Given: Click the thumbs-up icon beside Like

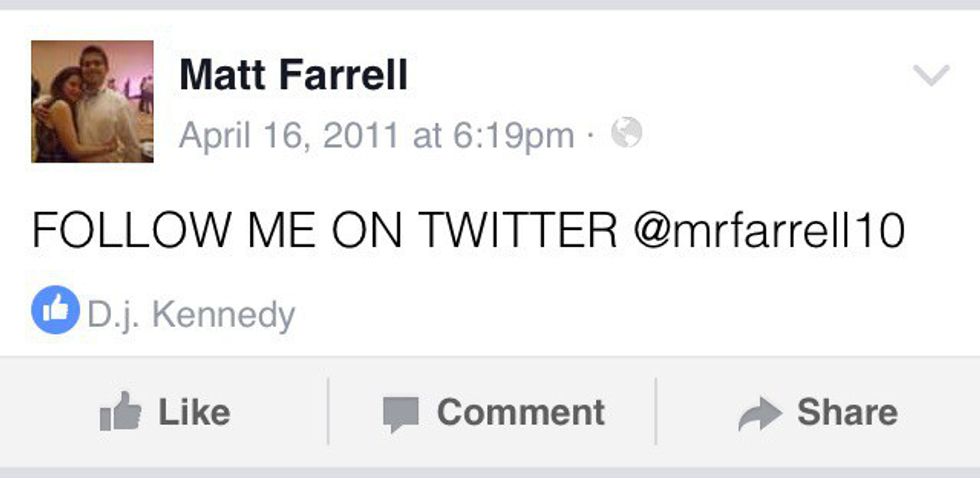Looking at the screenshot, I should (x=120, y=412).
